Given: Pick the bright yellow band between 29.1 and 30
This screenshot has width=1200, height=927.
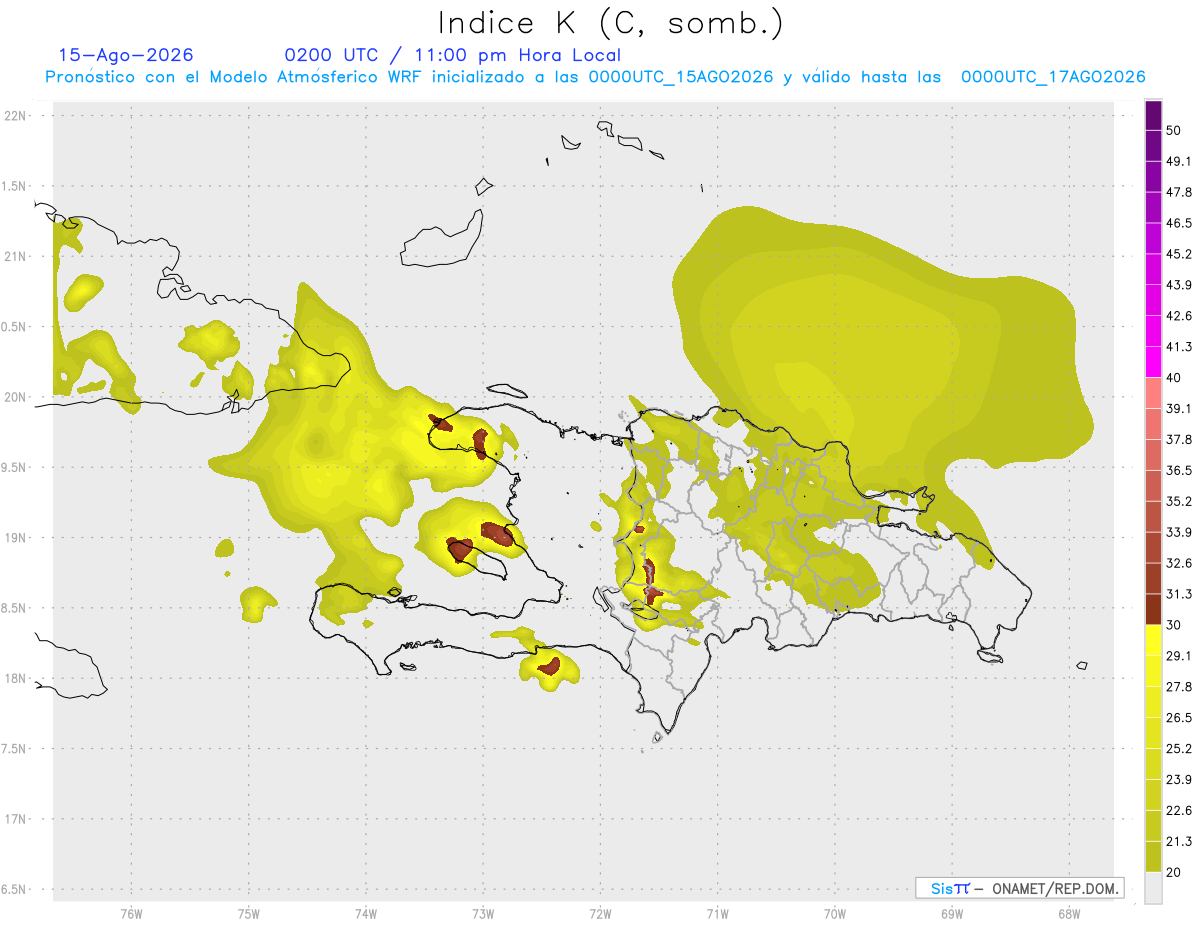Looking at the screenshot, I should pos(1153,639).
